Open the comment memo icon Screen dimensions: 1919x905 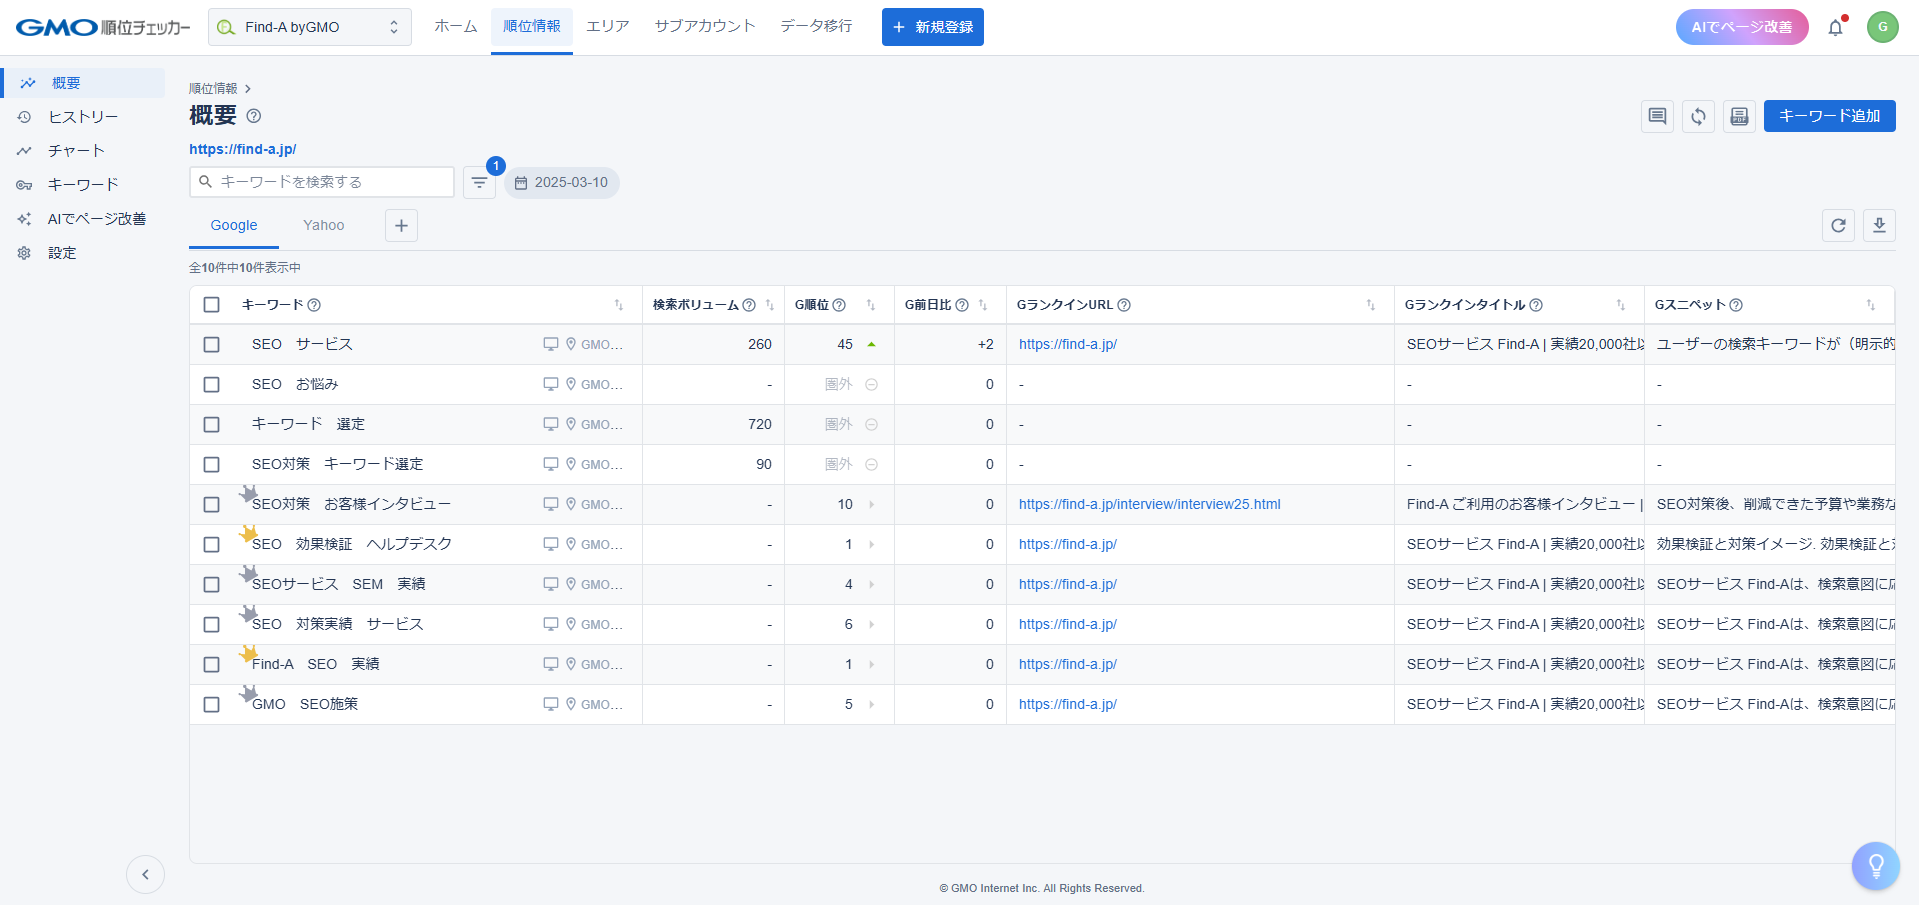point(1657,116)
